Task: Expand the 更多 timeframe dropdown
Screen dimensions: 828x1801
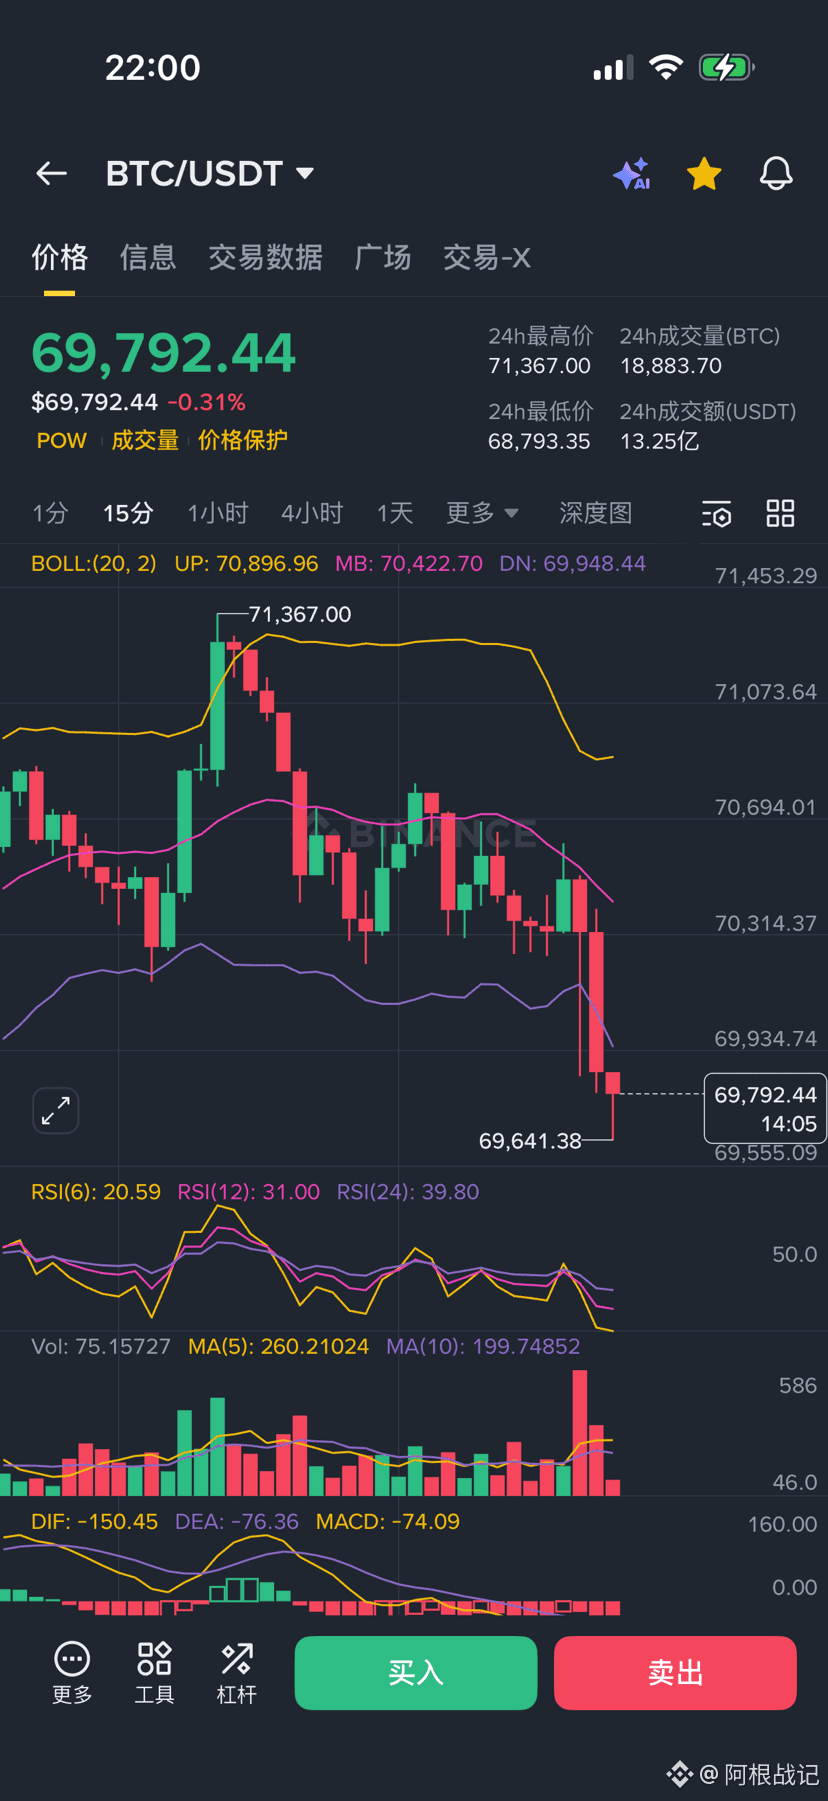Action: pos(482,514)
